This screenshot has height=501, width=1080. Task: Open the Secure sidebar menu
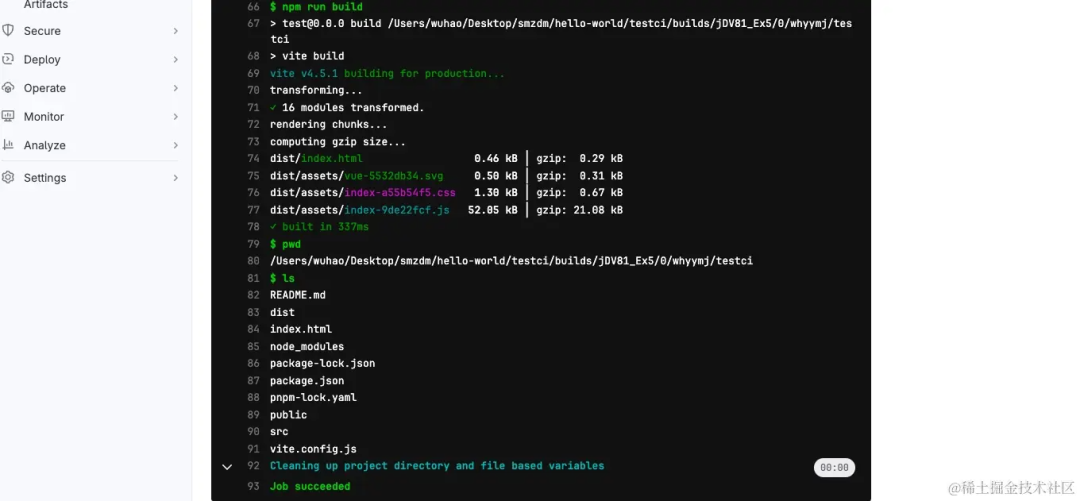42,31
